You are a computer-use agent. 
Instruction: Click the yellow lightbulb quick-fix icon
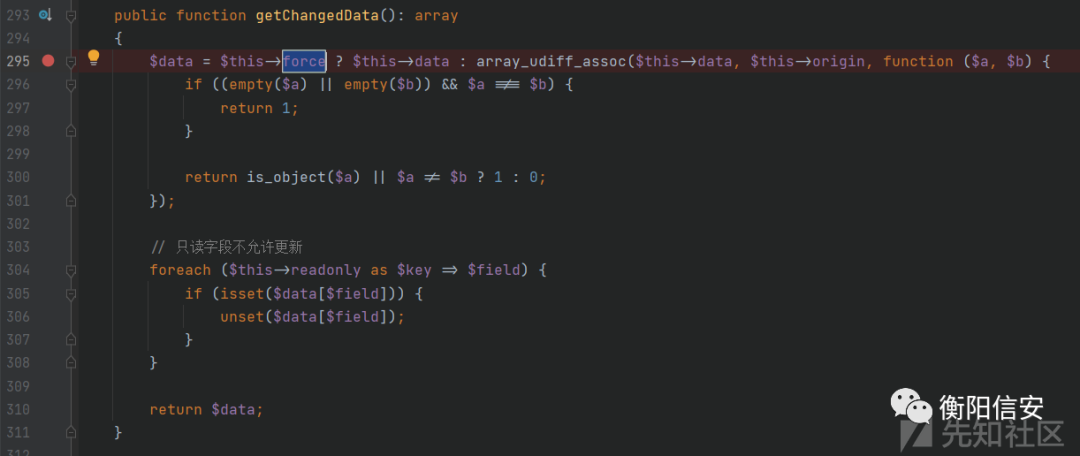coord(94,59)
